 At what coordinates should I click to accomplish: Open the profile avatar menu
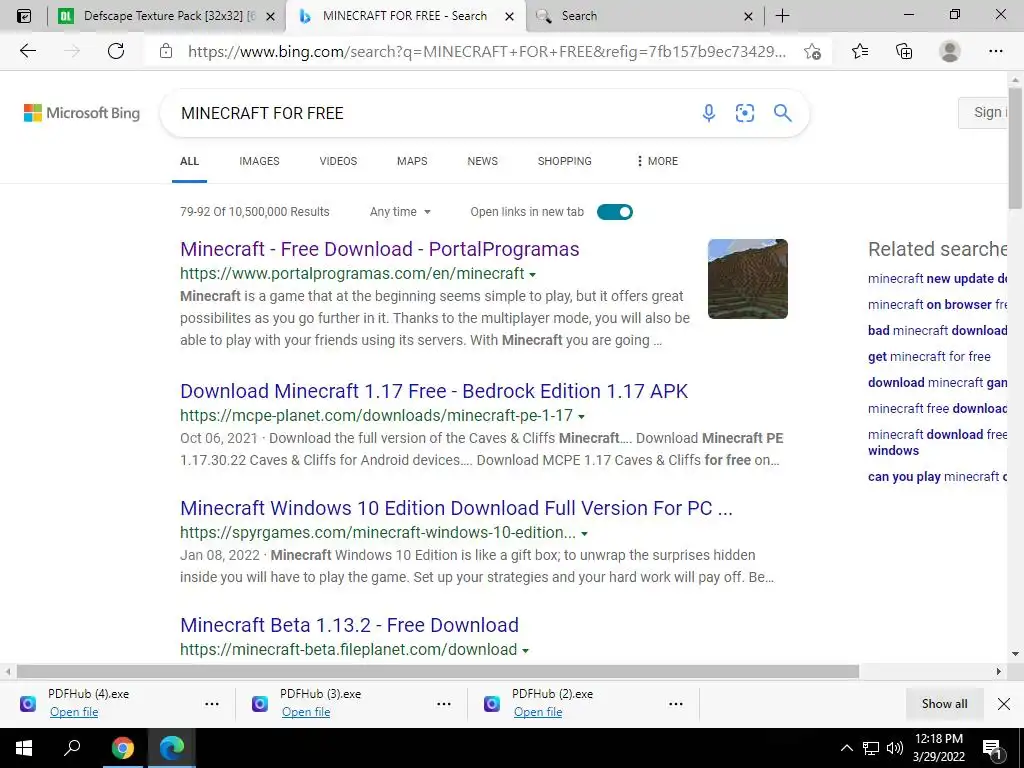pos(950,51)
